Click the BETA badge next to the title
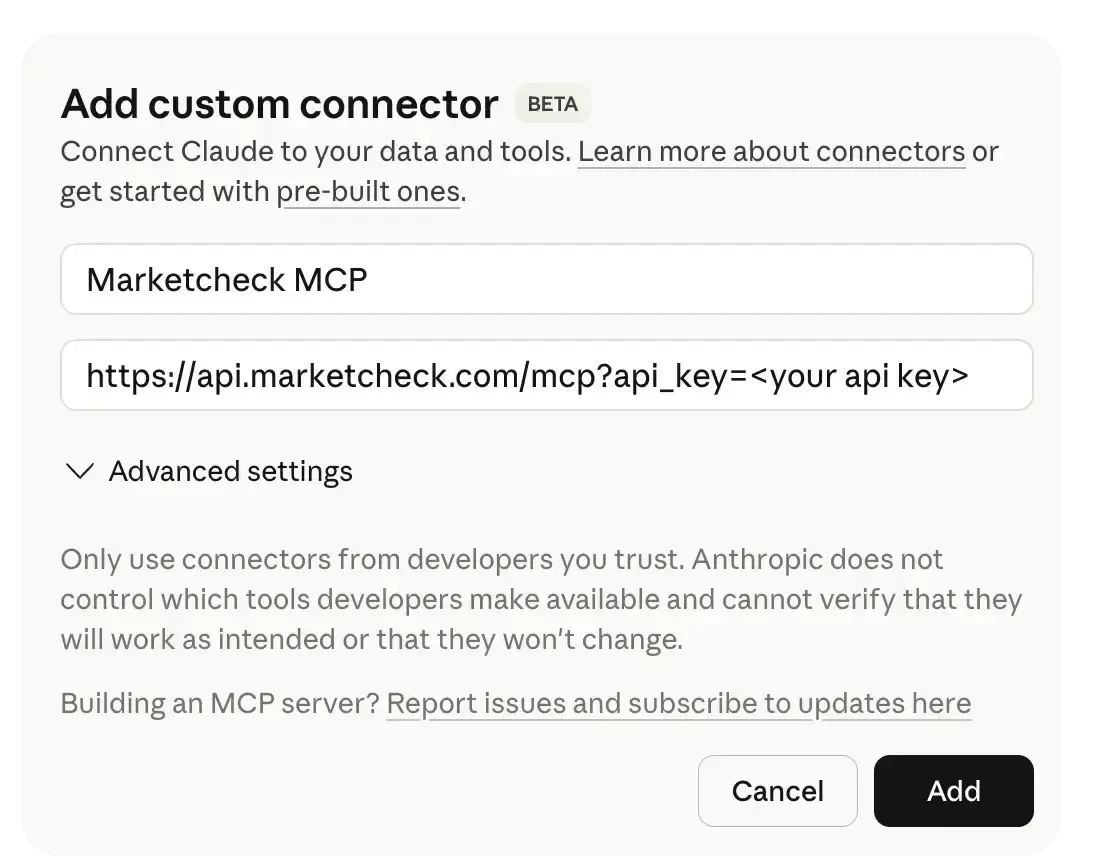This screenshot has height=868, width=1108. (553, 103)
